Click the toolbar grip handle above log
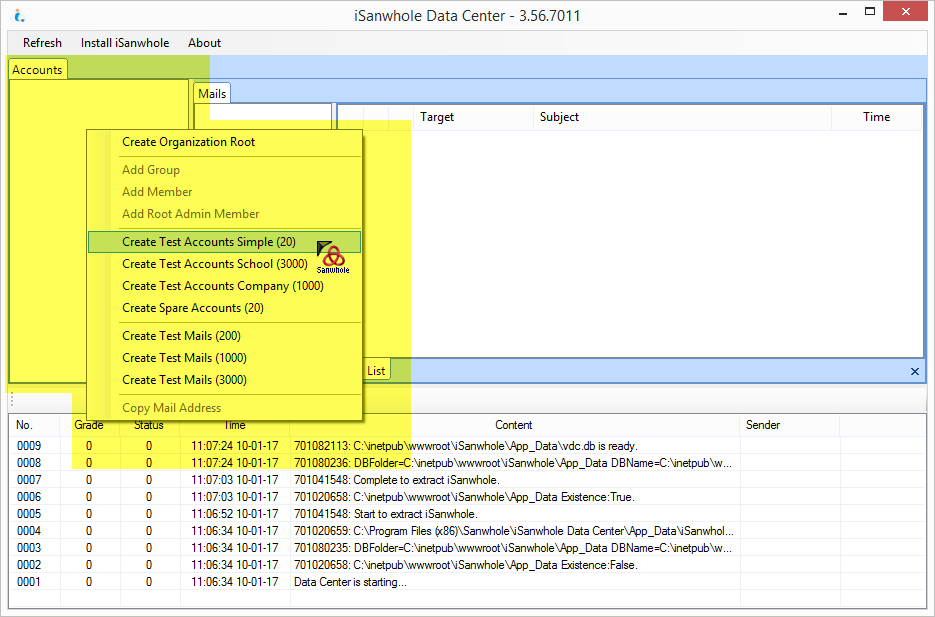The height and width of the screenshot is (617, 935). click(12, 400)
